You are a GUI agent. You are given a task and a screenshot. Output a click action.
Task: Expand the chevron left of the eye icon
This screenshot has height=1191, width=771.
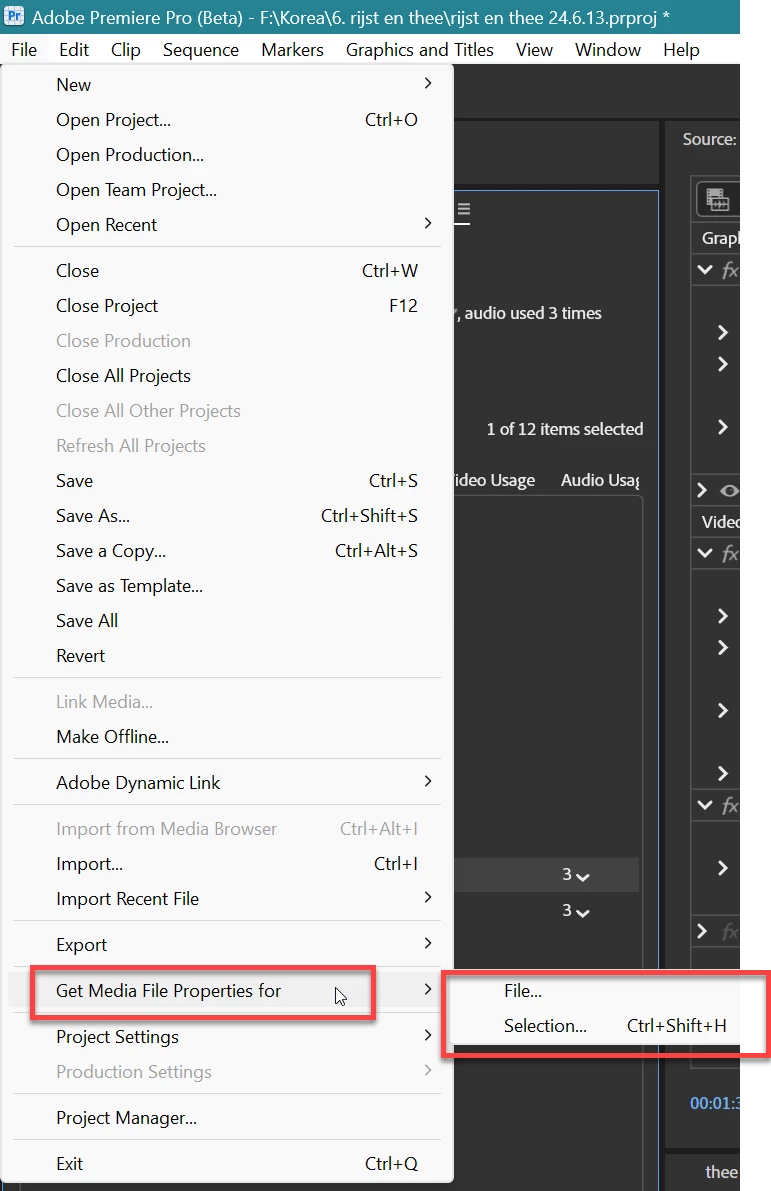point(702,491)
